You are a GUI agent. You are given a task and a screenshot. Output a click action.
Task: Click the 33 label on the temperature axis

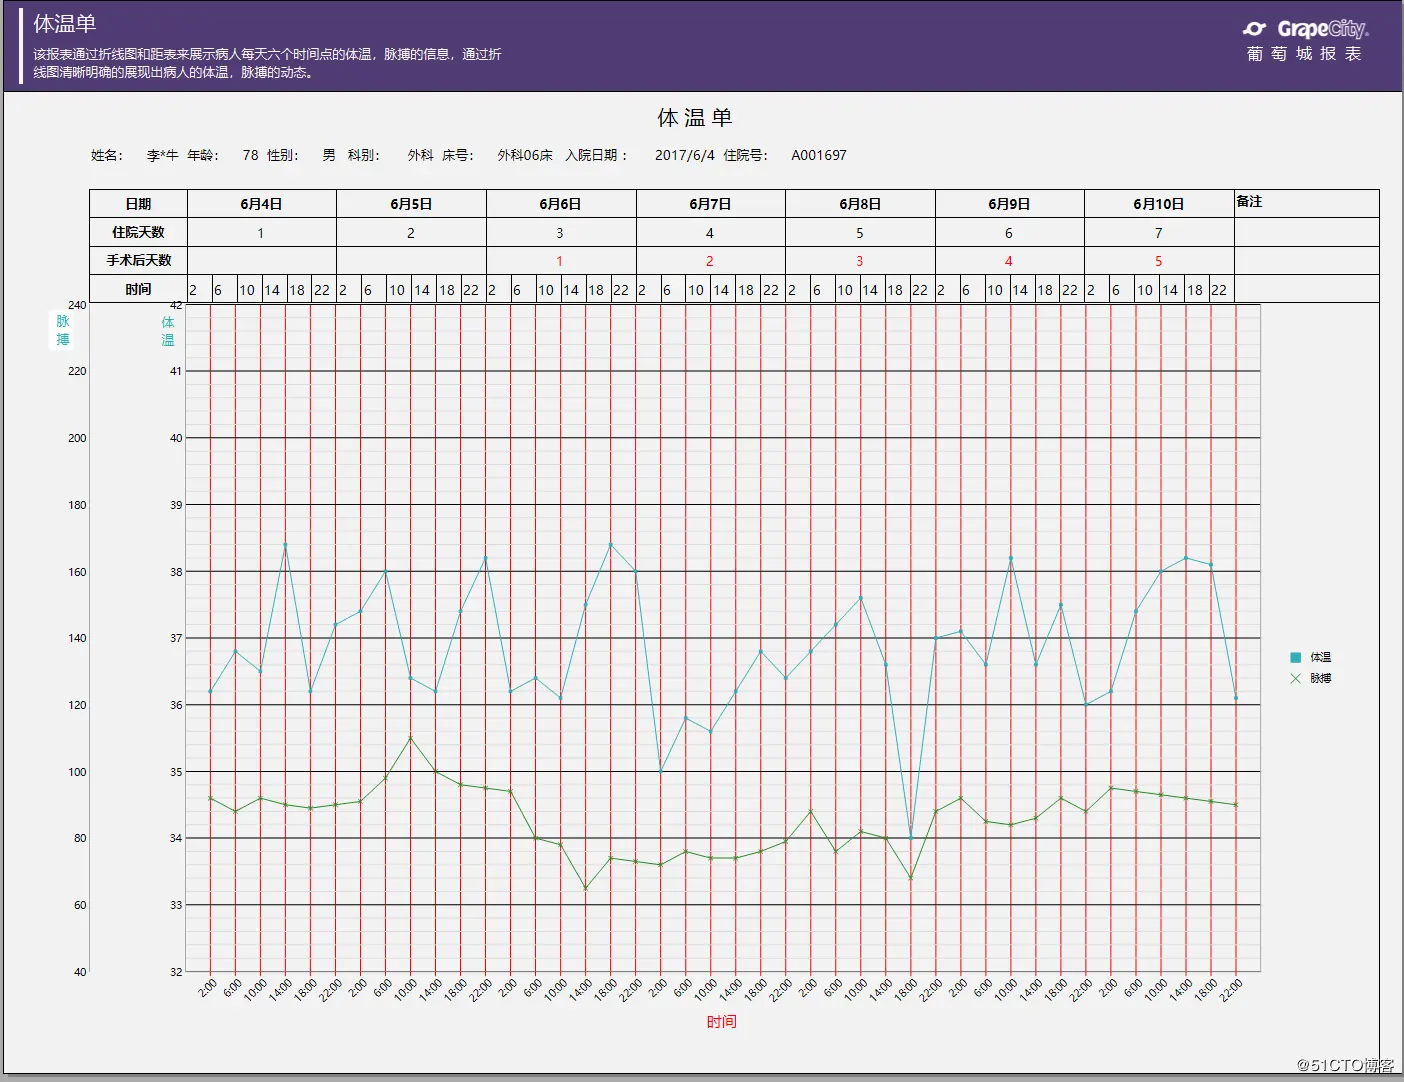[x=176, y=905]
